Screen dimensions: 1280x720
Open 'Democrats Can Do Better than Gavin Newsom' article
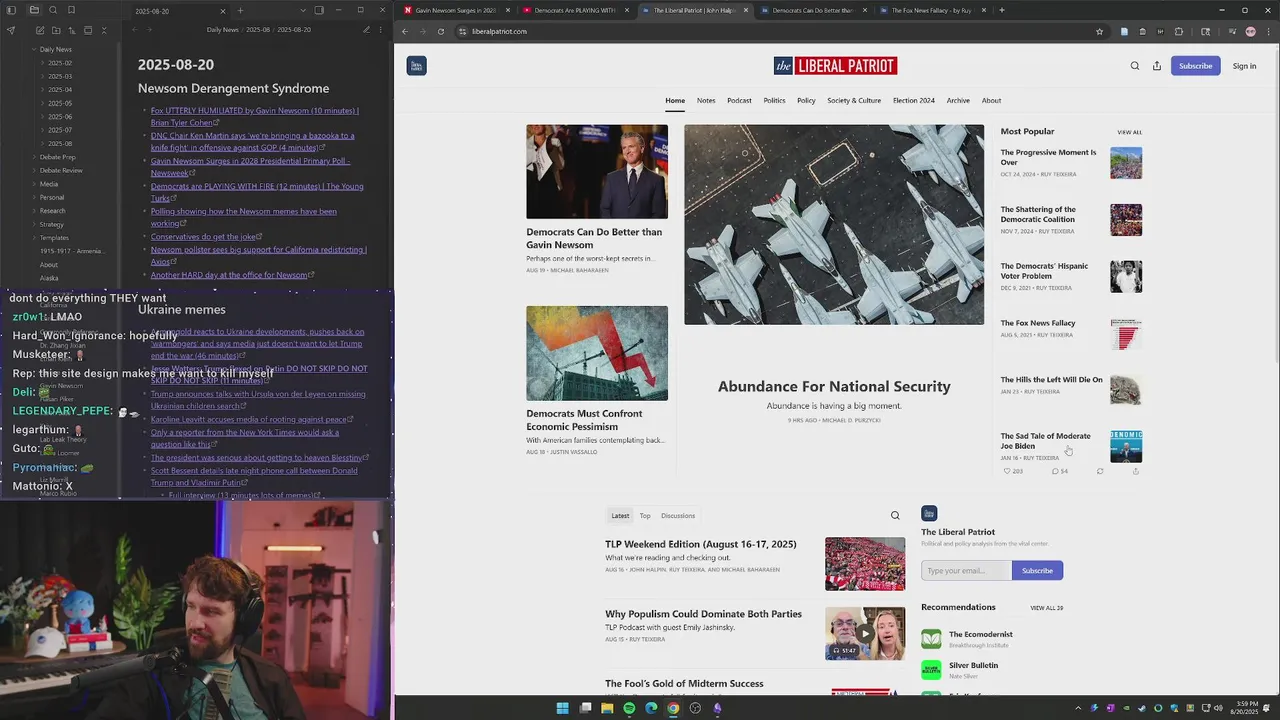[594, 238]
